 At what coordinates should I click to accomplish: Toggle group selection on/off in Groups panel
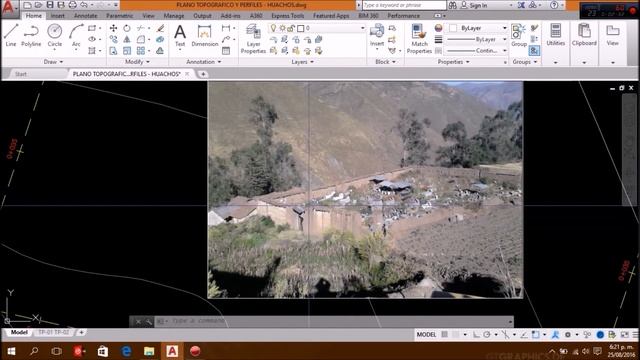tap(534, 51)
